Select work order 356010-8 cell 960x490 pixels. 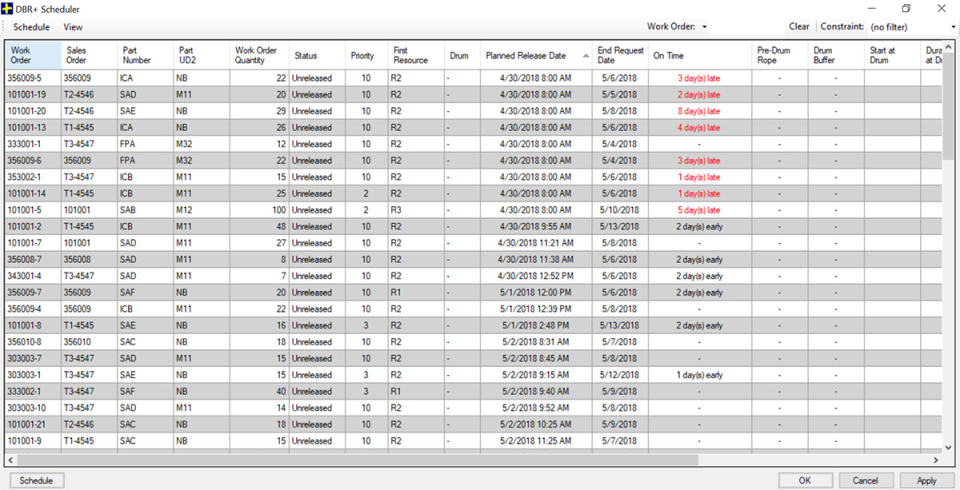click(33, 342)
